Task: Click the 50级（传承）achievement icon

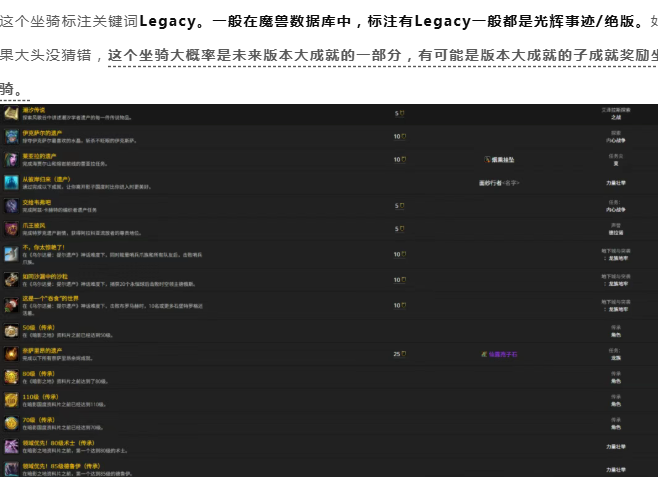Action: coord(11,330)
